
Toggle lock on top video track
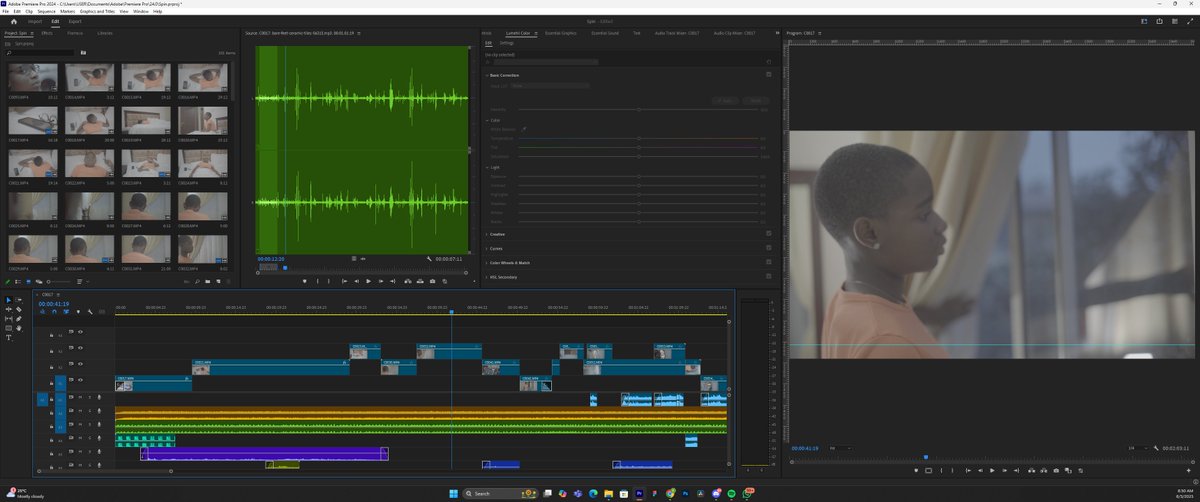coord(51,335)
